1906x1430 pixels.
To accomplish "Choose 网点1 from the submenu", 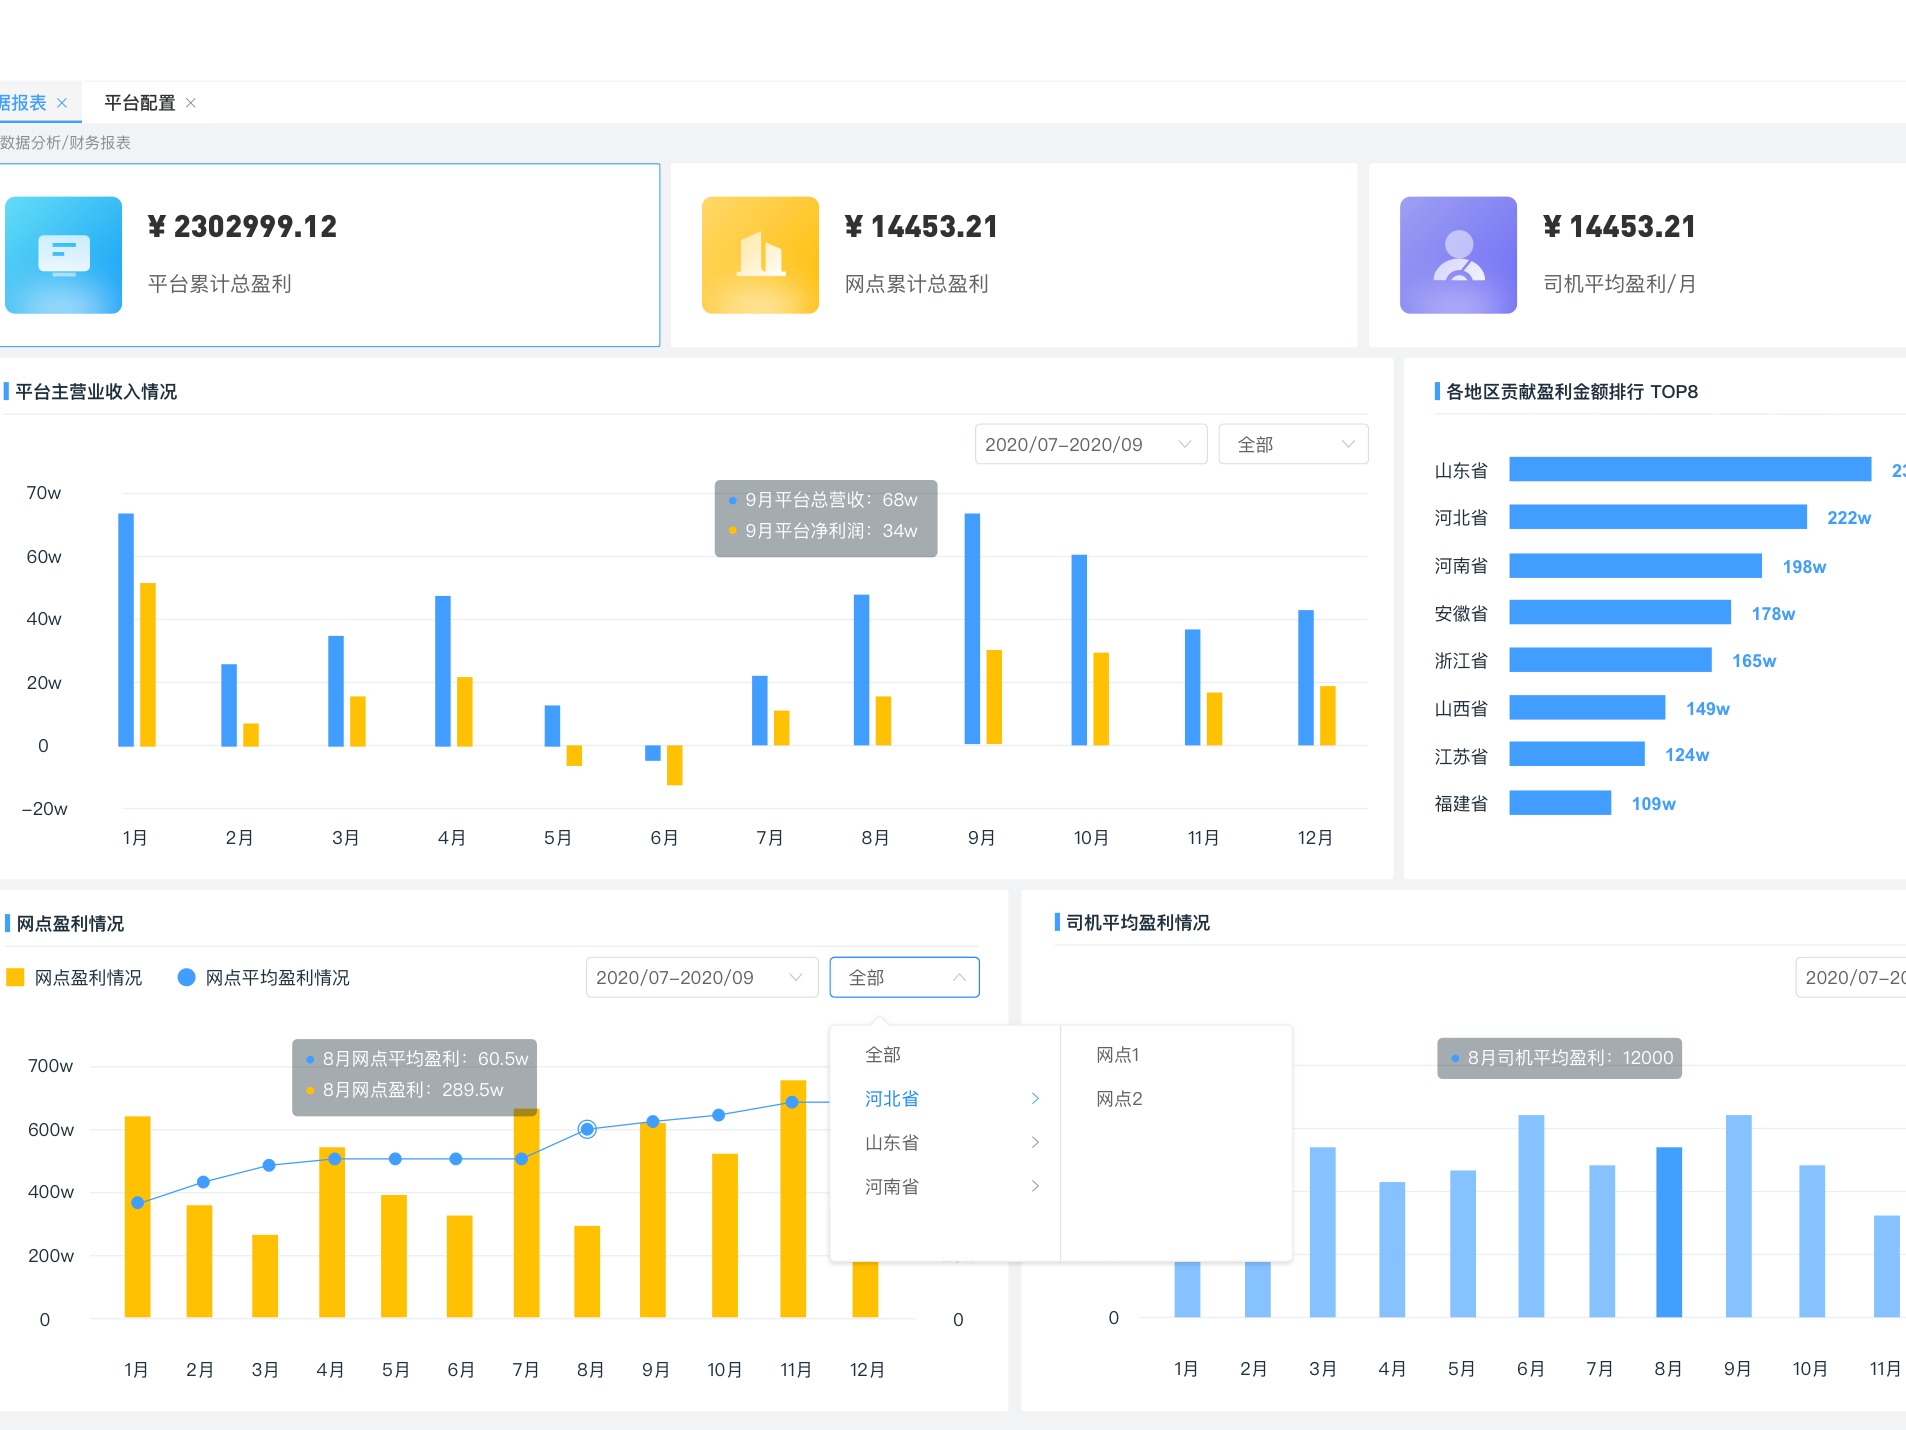I will click(x=1118, y=1054).
